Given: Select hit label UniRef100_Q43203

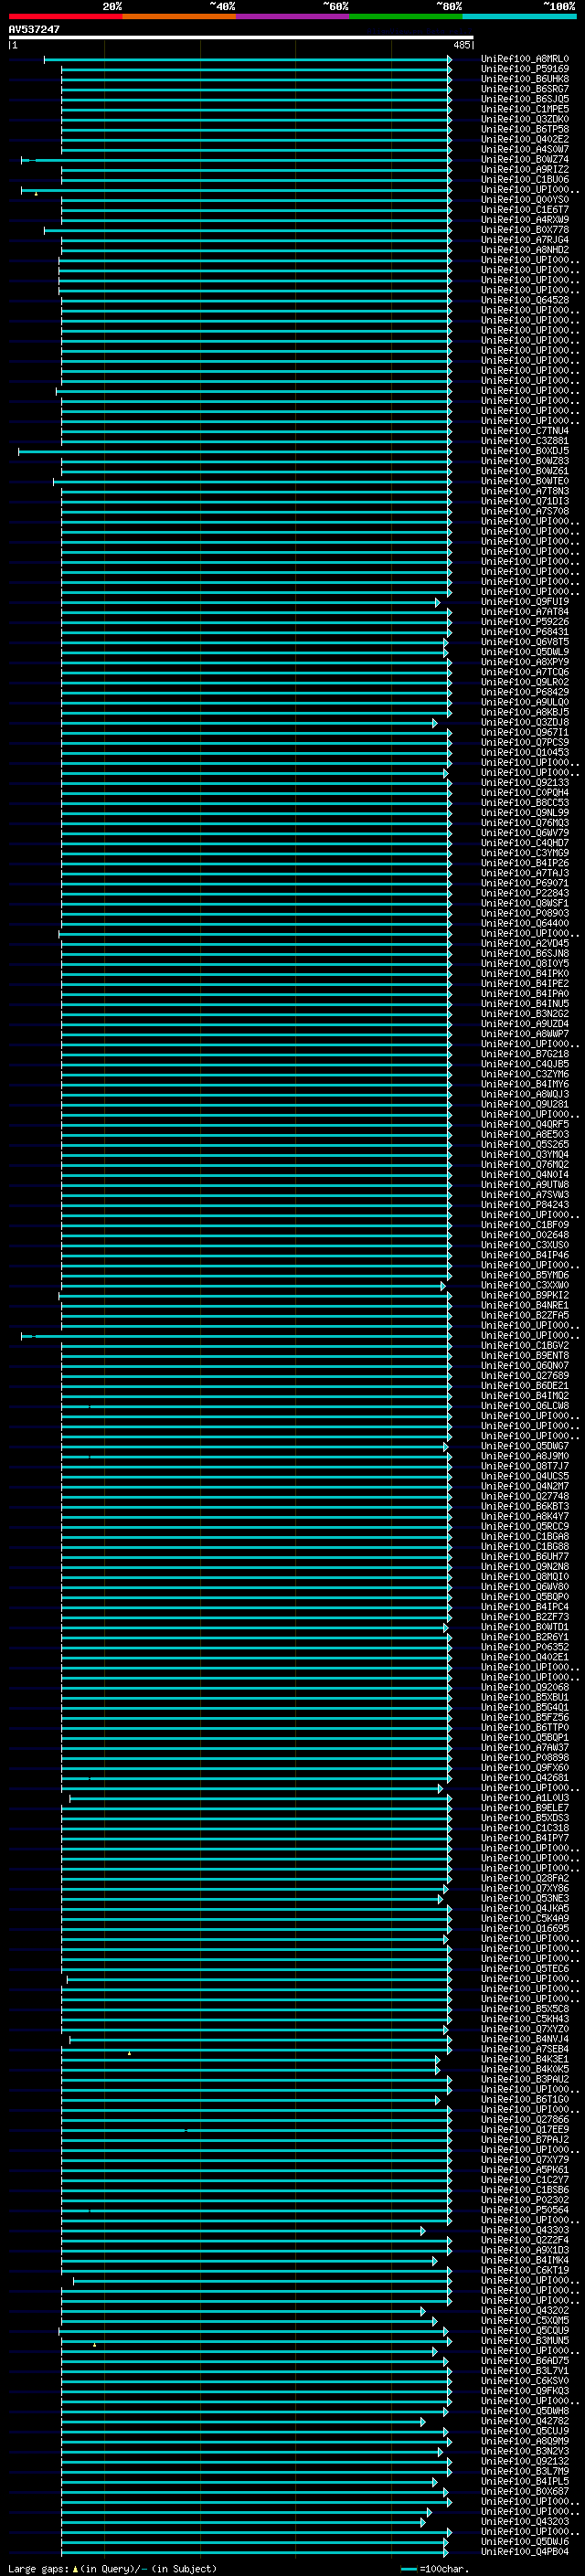Looking at the screenshot, I should click(x=525, y=2521).
